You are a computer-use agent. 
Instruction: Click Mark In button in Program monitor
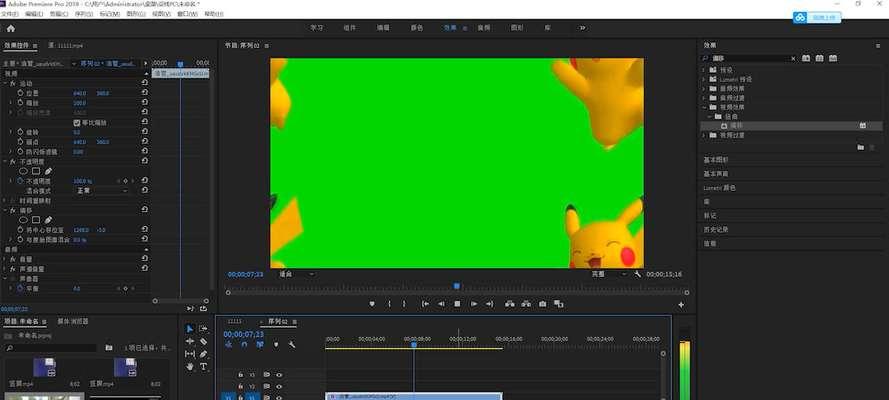(x=389, y=304)
